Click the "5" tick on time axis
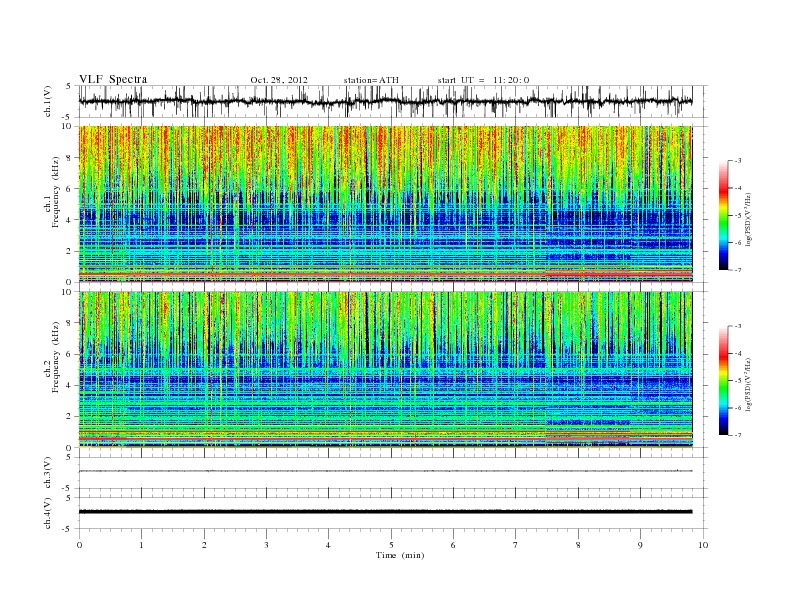 (391, 545)
